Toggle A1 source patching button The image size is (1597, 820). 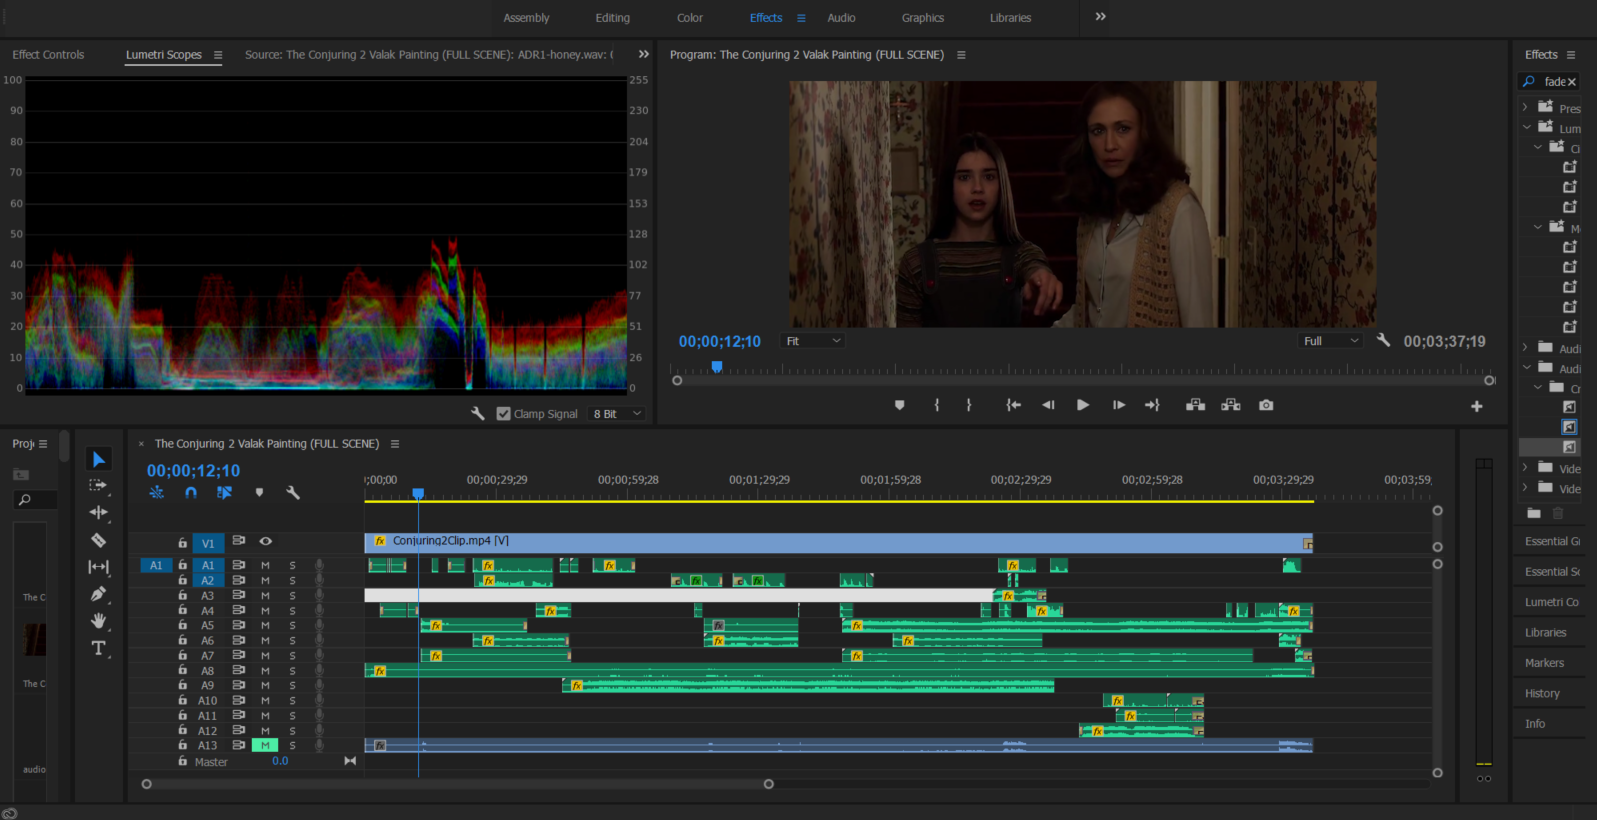pyautogui.click(x=156, y=565)
